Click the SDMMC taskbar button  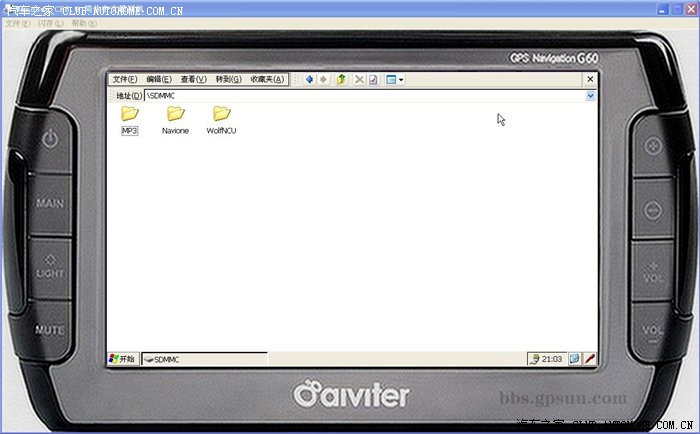204,359
